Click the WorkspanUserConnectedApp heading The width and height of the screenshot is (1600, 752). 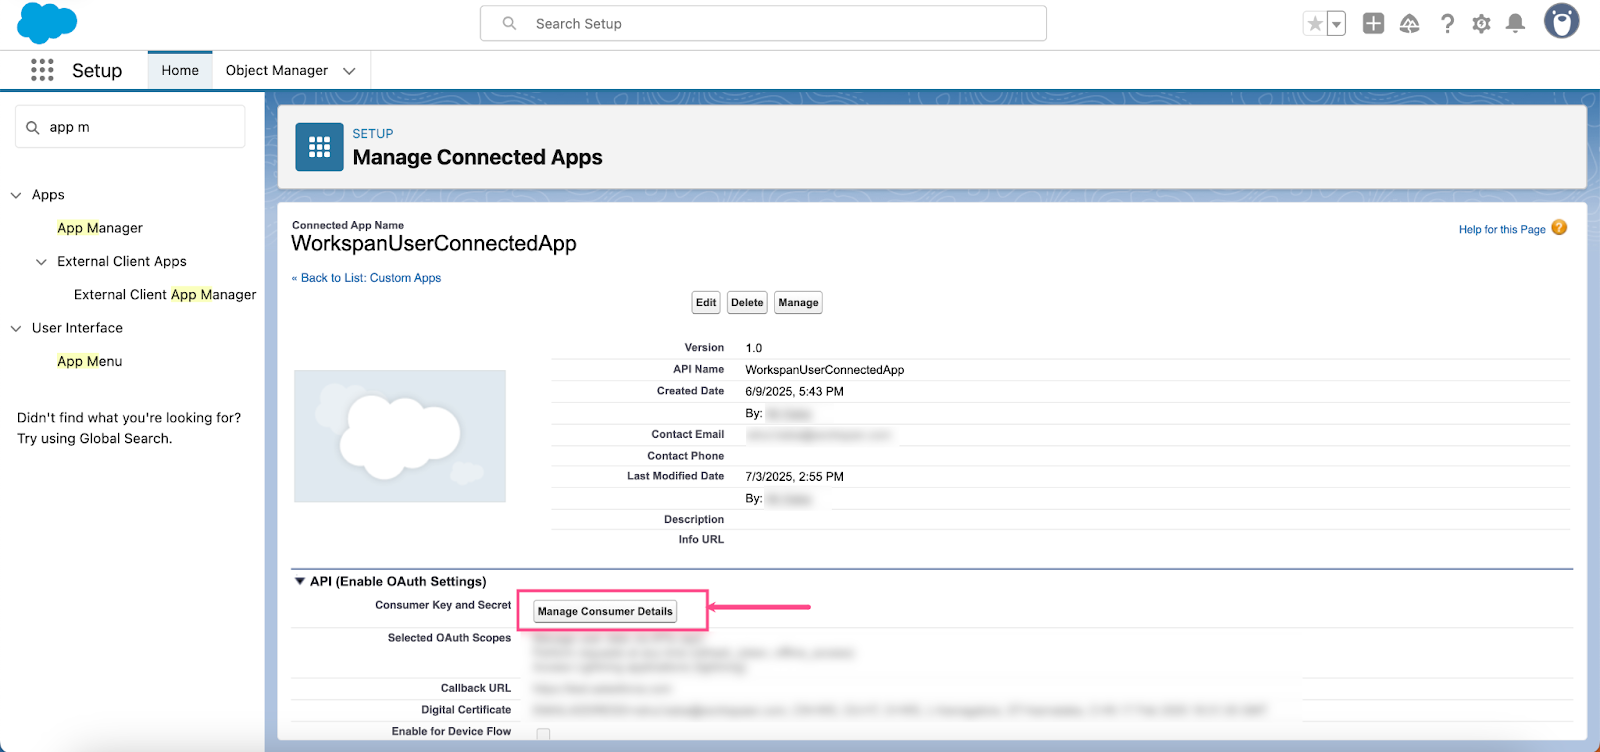[x=434, y=244]
